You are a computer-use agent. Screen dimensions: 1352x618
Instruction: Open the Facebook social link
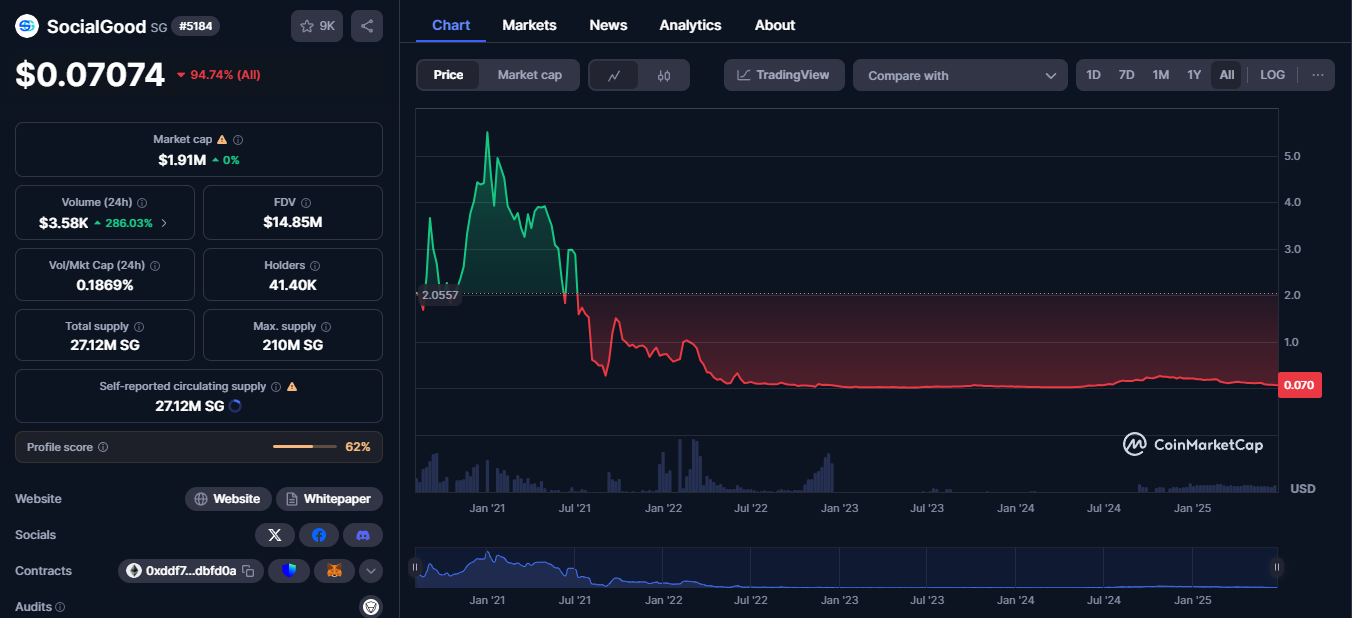[319, 535]
